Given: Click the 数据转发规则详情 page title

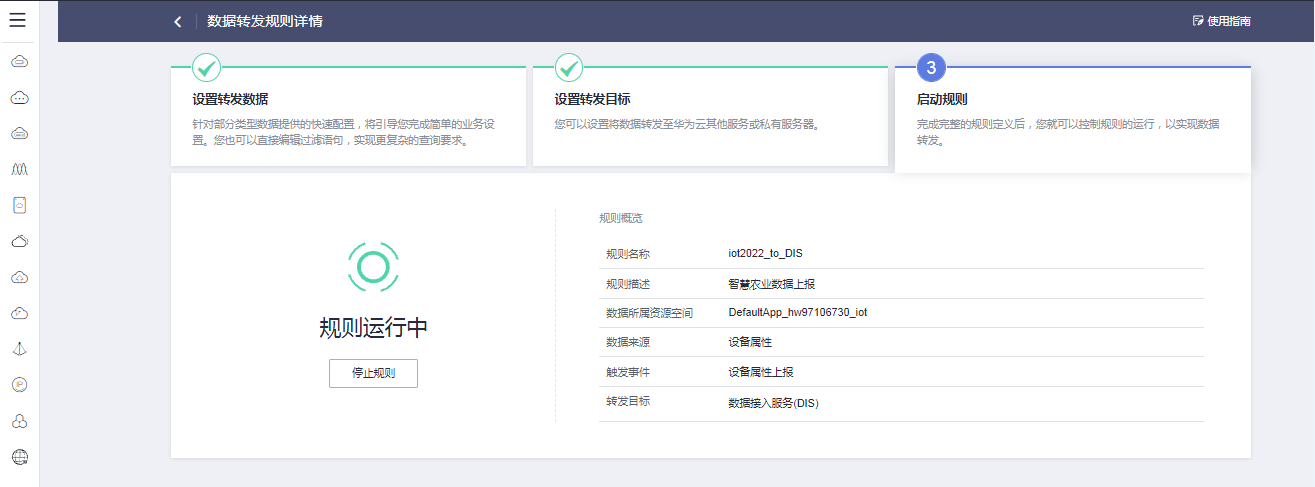Looking at the screenshot, I should (265, 21).
